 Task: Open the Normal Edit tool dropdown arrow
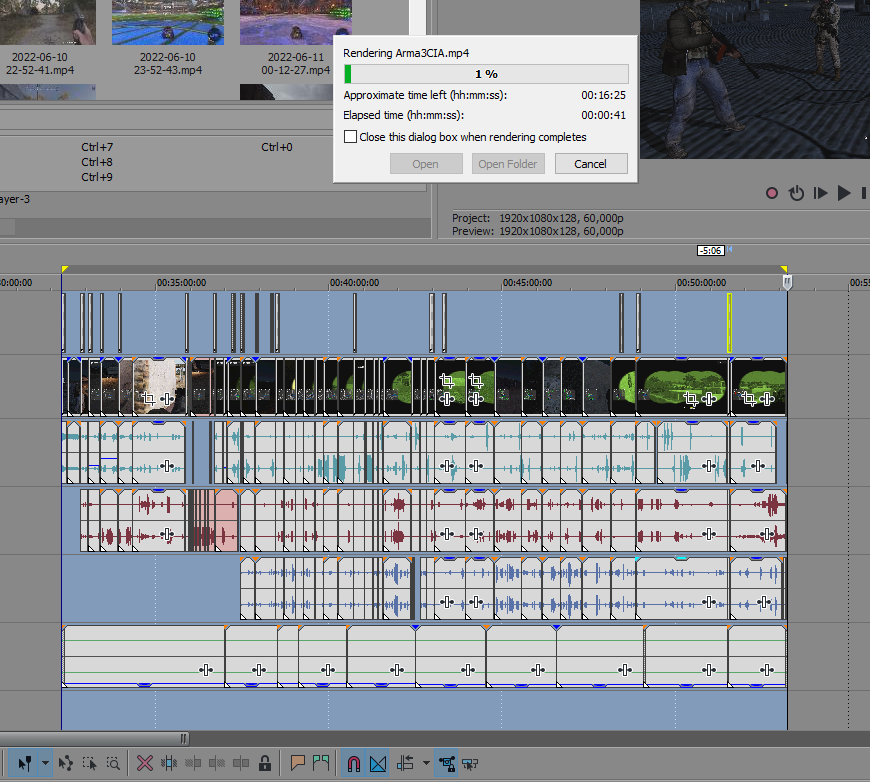(45, 764)
